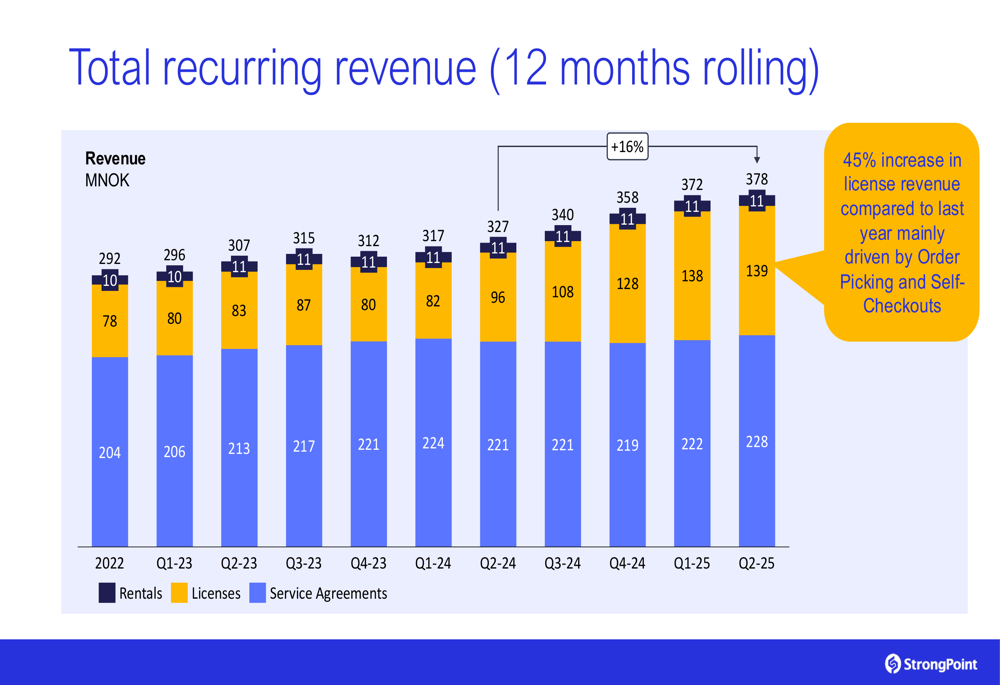Screen dimensions: 1000x685
Task: Select the Q2-25 Licenses segment showing 139
Action: (757, 271)
